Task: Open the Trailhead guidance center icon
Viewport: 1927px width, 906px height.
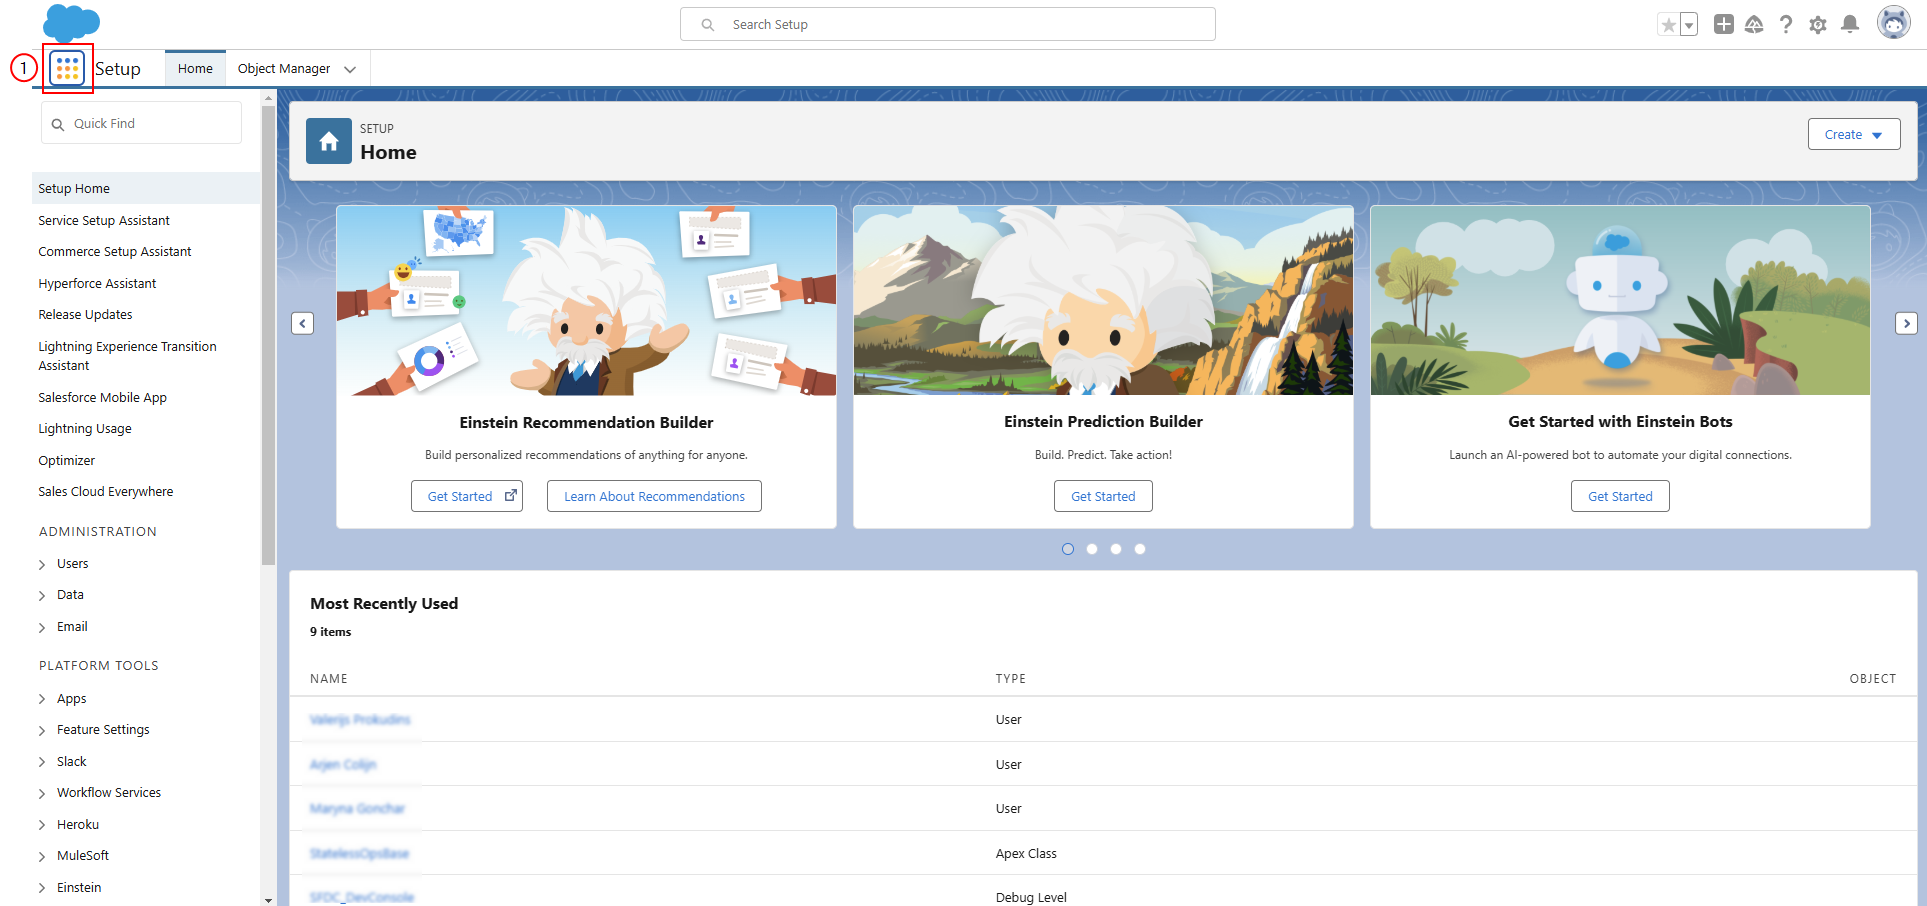Action: [x=1754, y=24]
